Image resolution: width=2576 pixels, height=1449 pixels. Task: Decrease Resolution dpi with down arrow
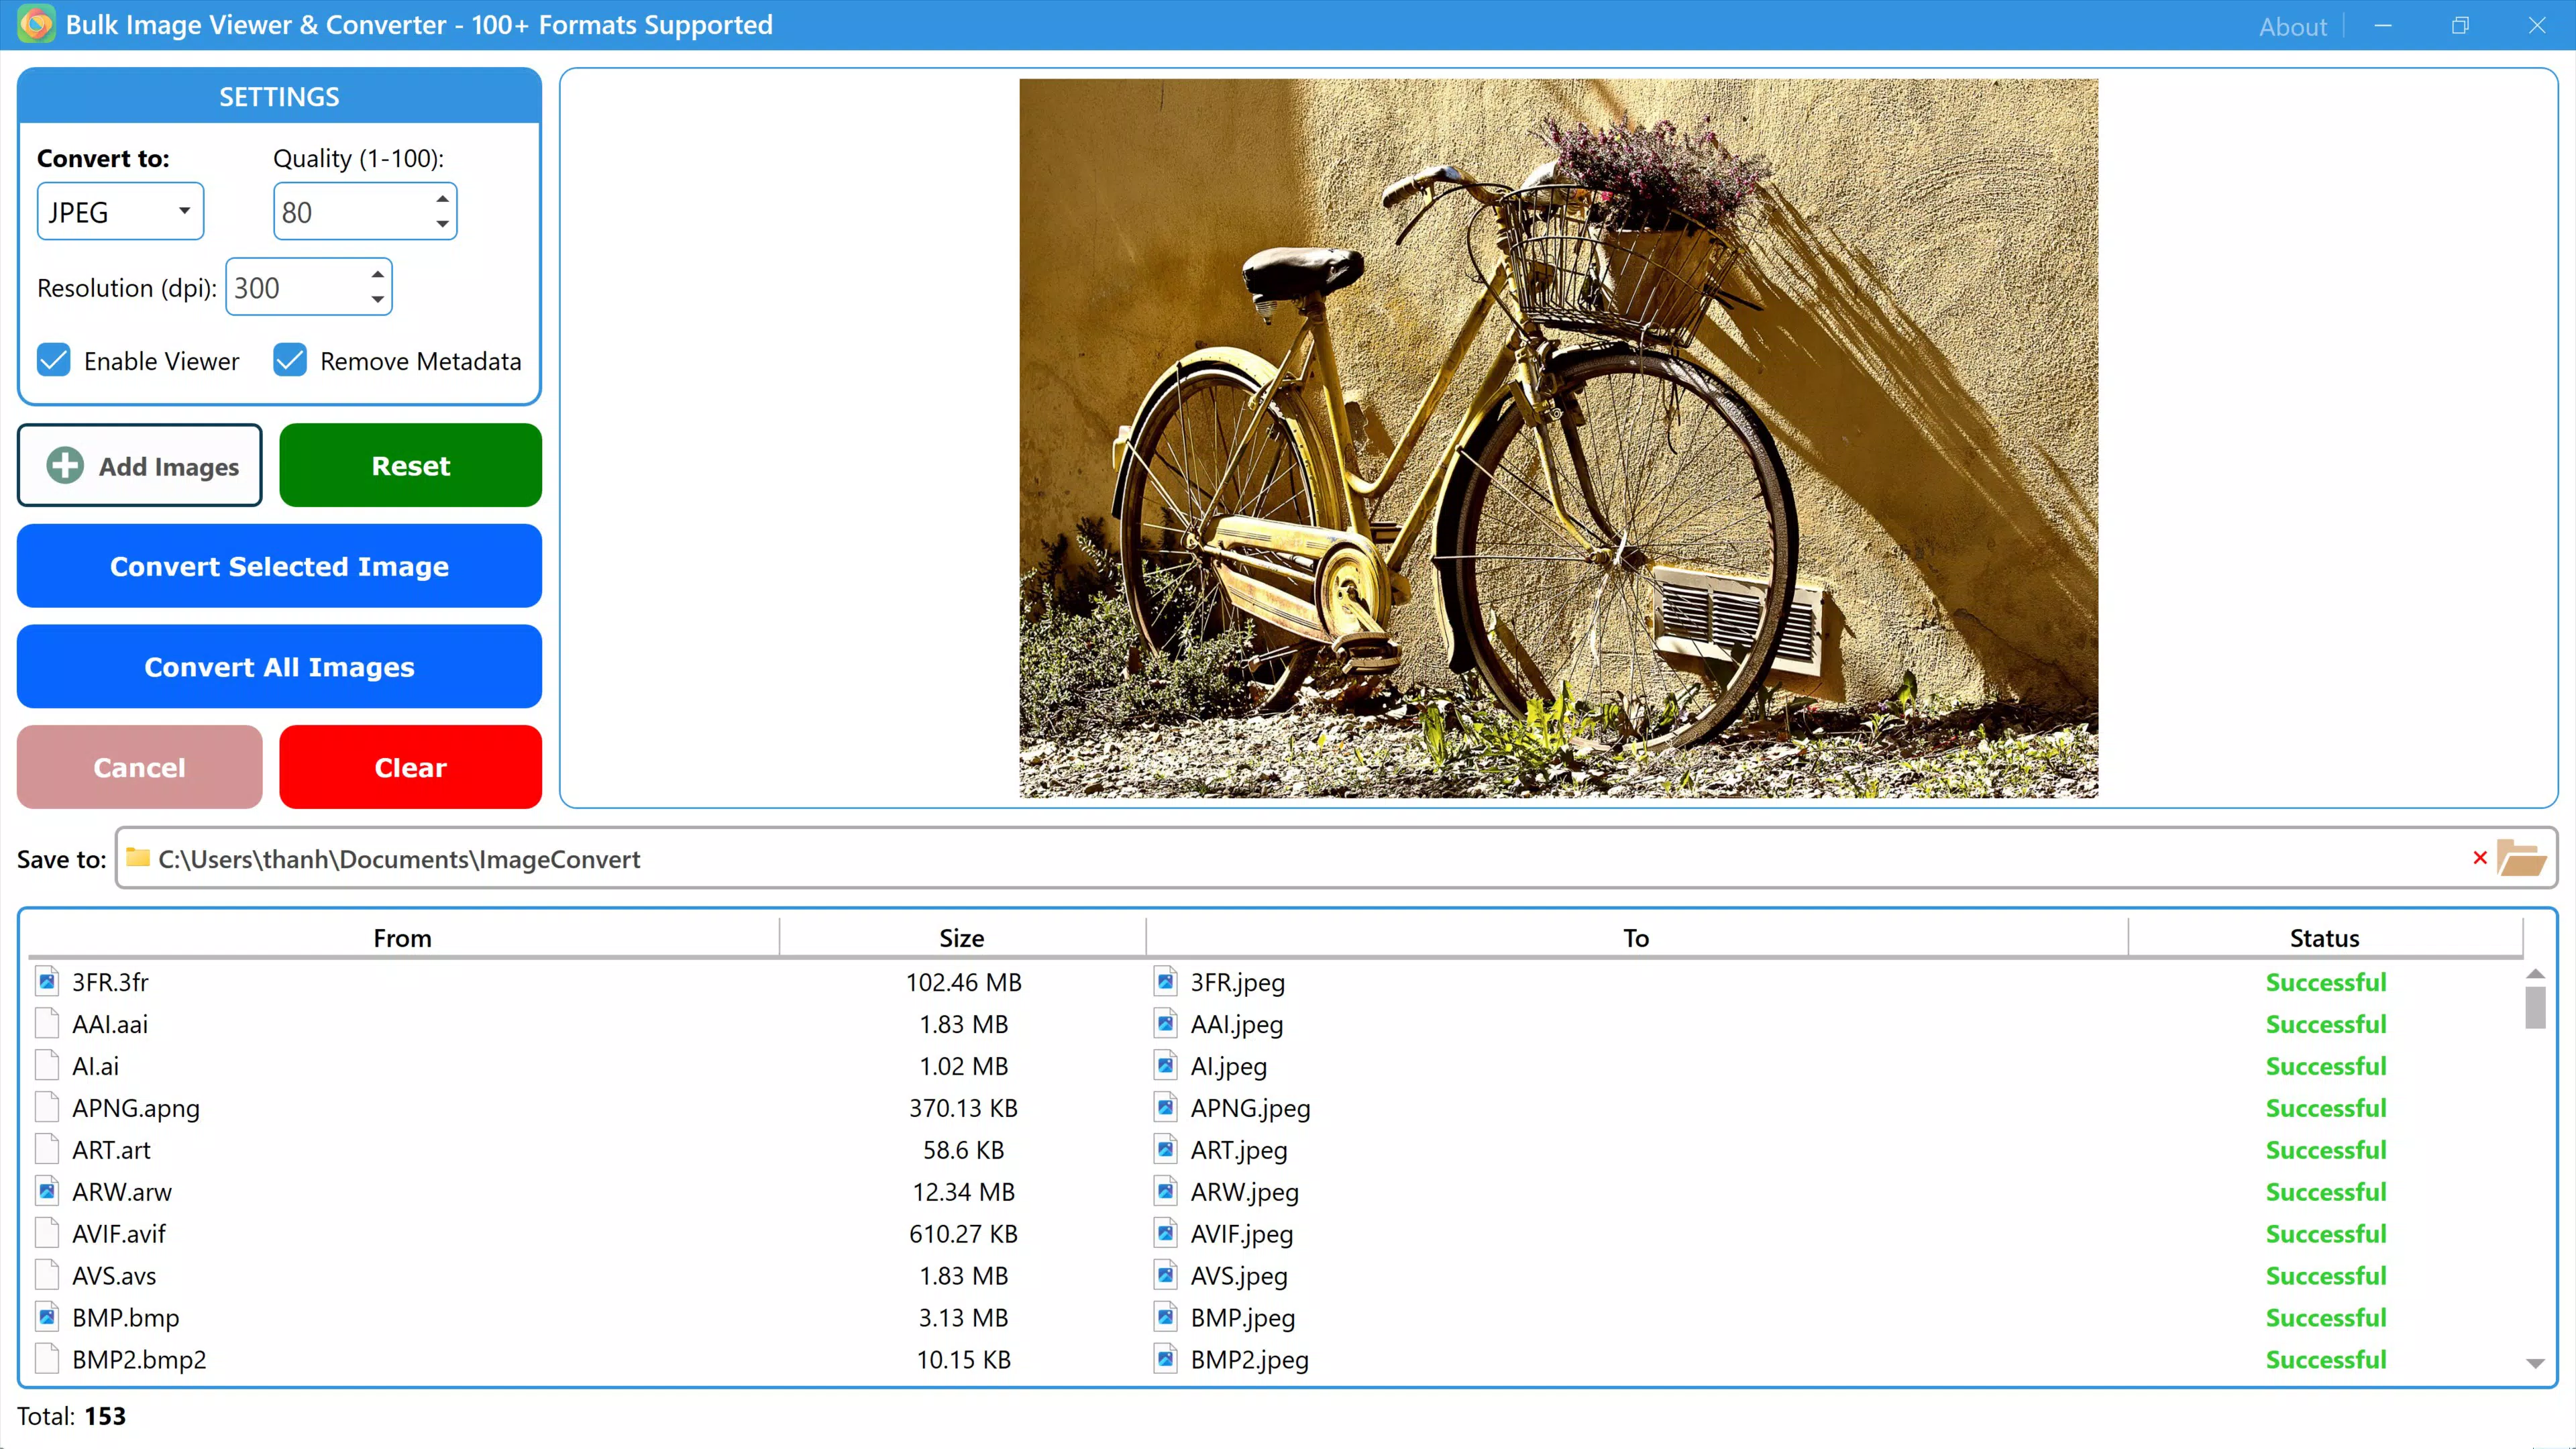[377, 300]
